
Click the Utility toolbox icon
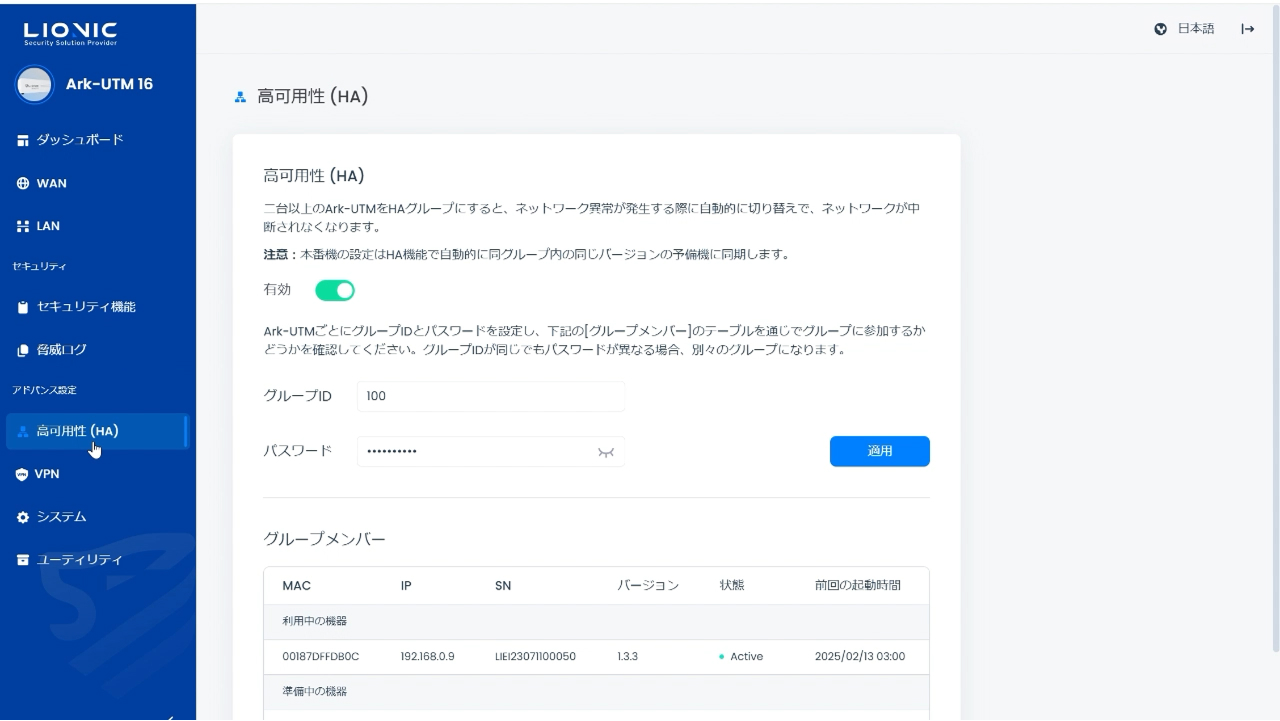(23, 560)
